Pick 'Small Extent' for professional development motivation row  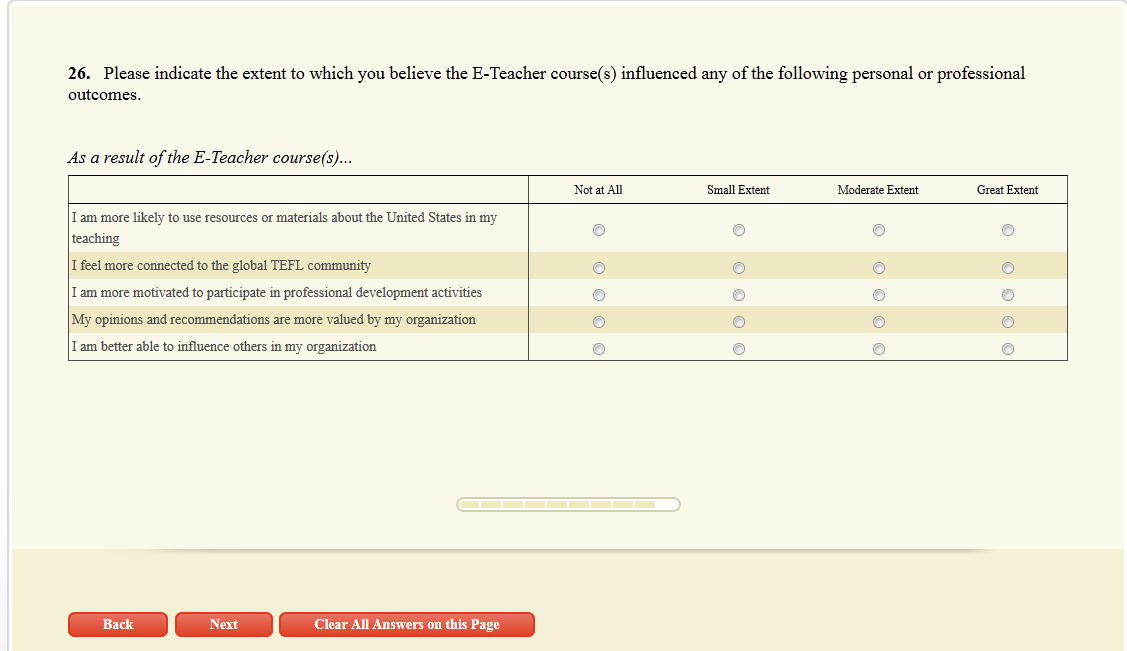pos(739,295)
